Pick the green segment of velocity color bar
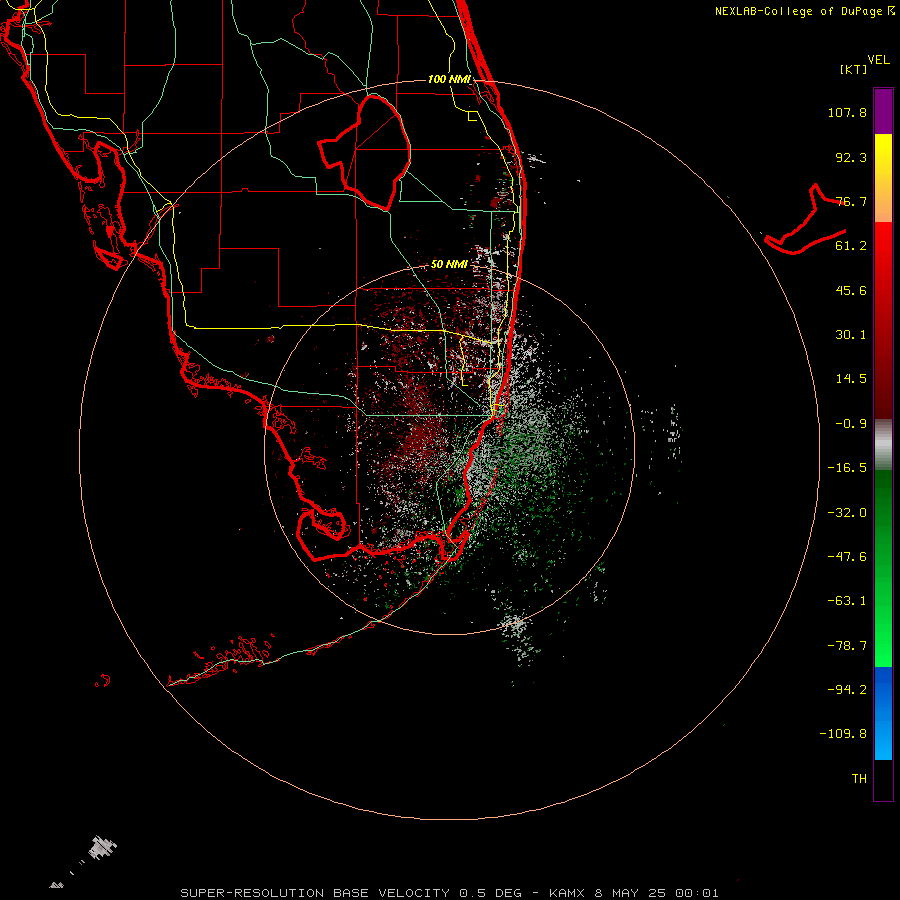 [883, 568]
